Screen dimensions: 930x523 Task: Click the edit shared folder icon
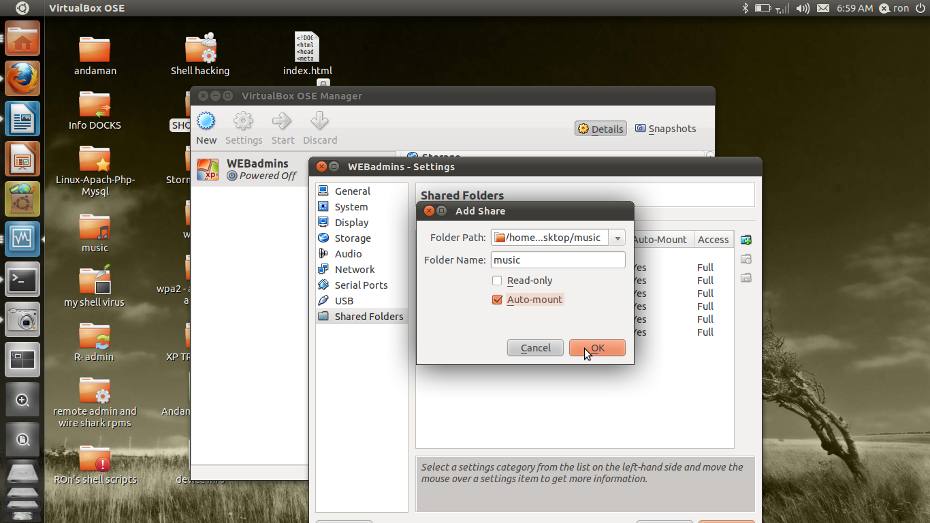point(746,259)
